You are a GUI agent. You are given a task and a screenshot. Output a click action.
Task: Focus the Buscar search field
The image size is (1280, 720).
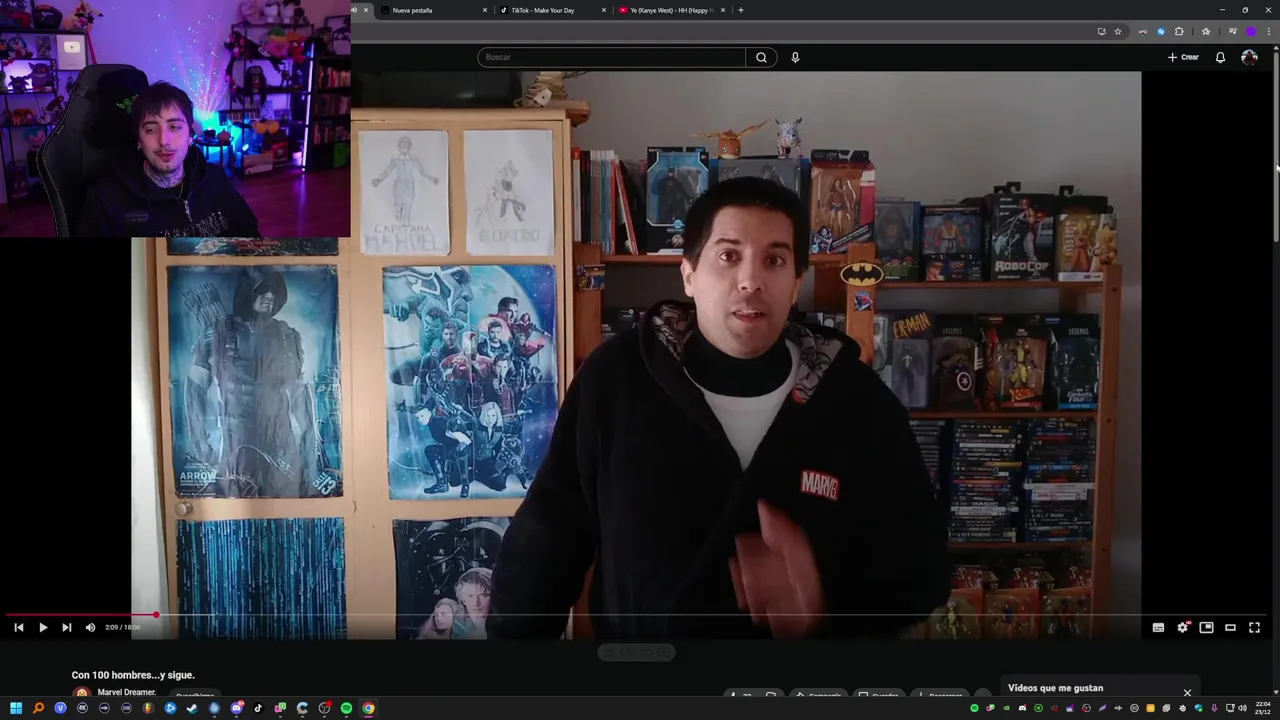click(612, 57)
